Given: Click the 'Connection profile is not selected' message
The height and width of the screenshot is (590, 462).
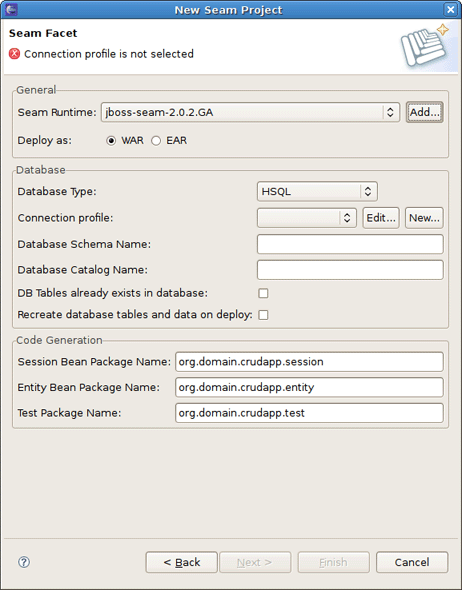Looking at the screenshot, I should (109, 54).
